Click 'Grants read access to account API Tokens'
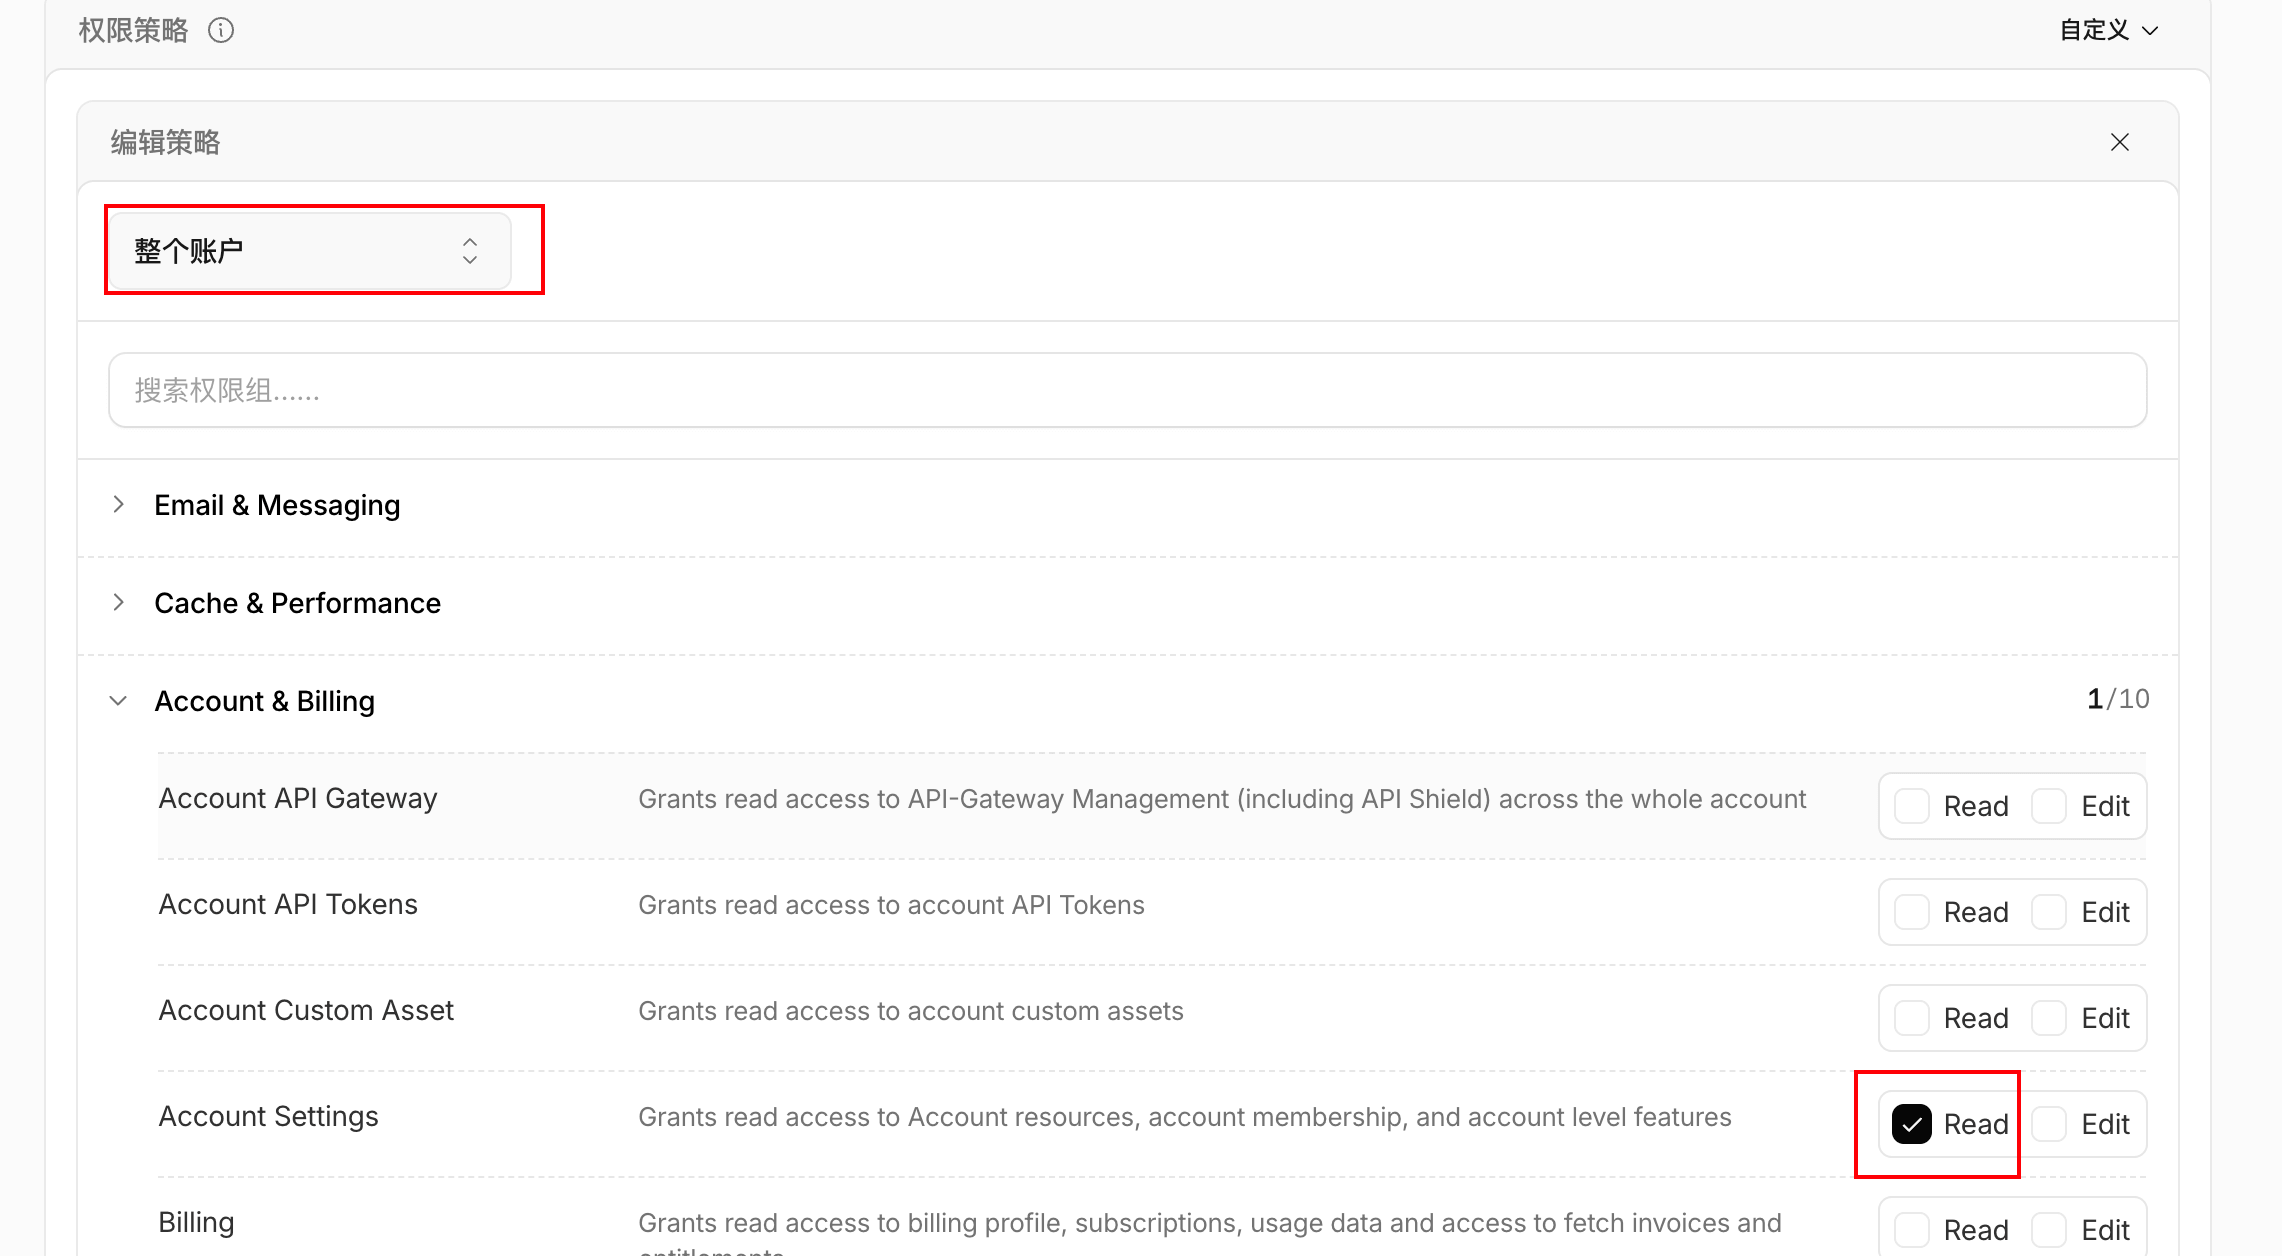The image size is (2282, 1256). pos(891,905)
